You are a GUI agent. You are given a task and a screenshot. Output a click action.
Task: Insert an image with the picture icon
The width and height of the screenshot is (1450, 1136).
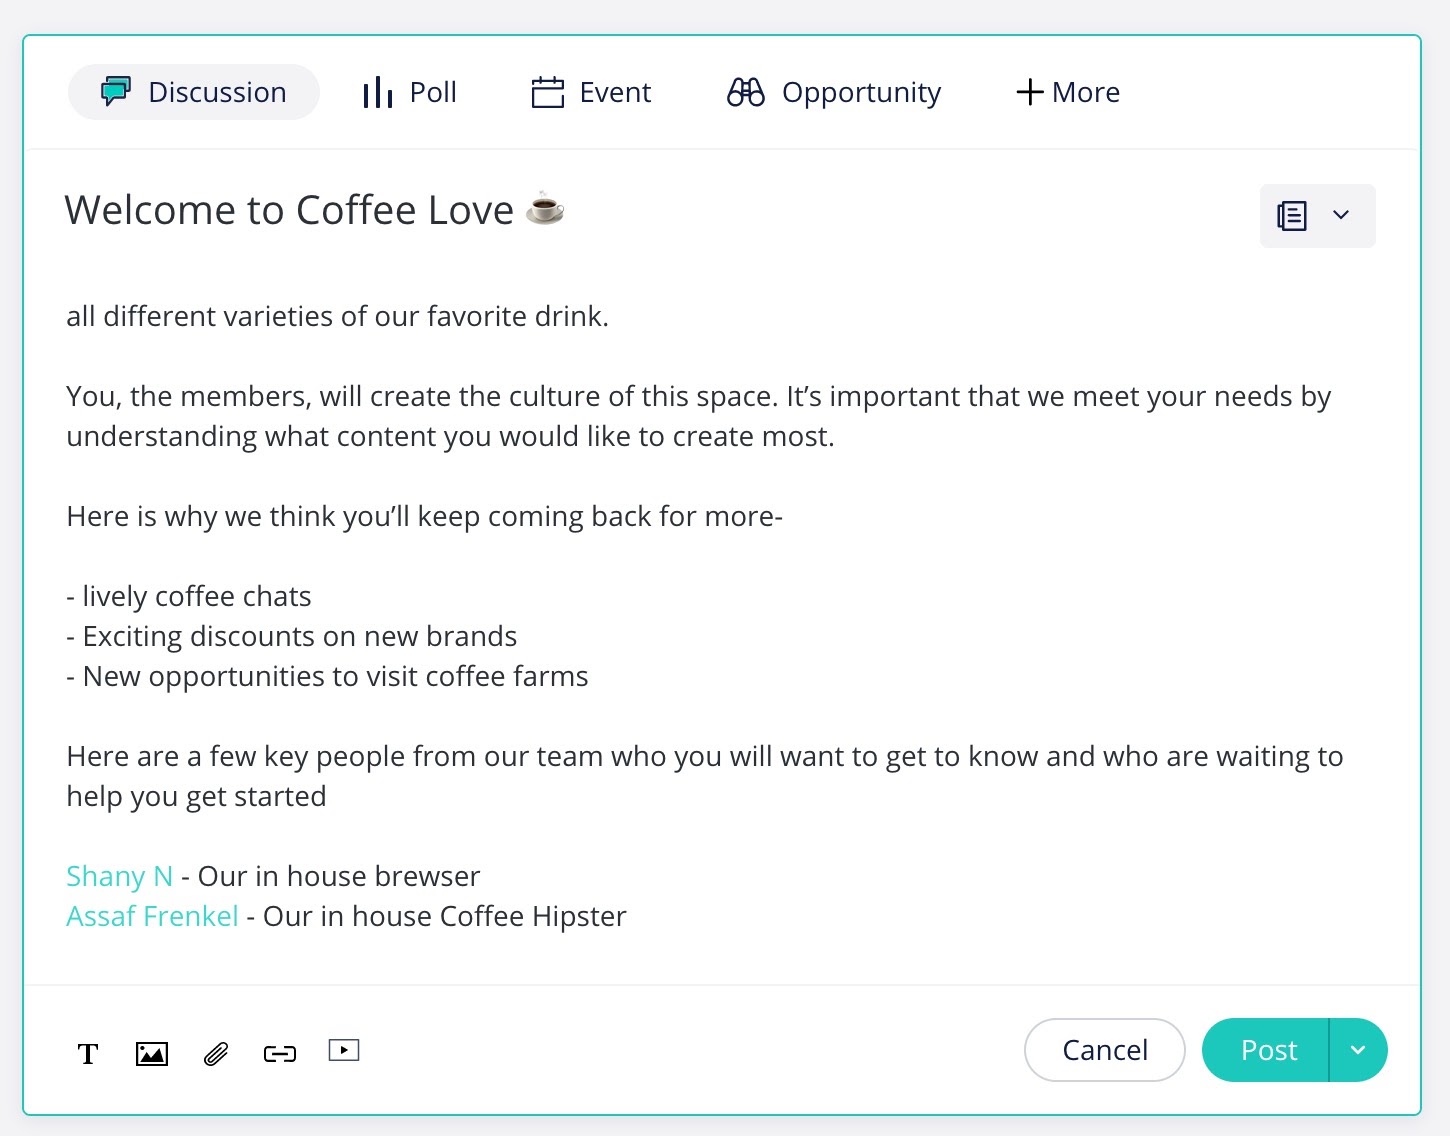(x=152, y=1053)
